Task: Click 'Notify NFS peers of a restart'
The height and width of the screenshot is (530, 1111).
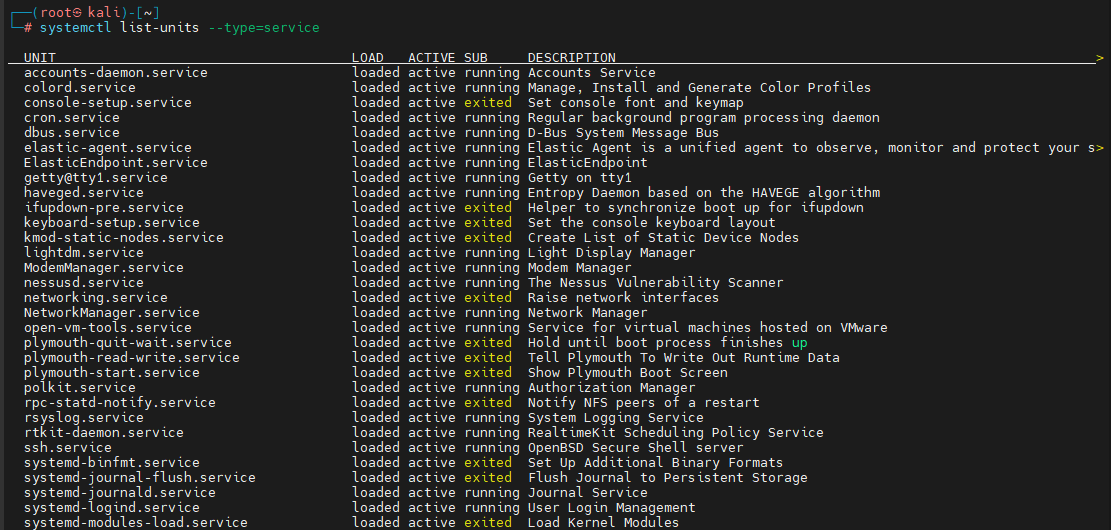Action: tap(643, 402)
